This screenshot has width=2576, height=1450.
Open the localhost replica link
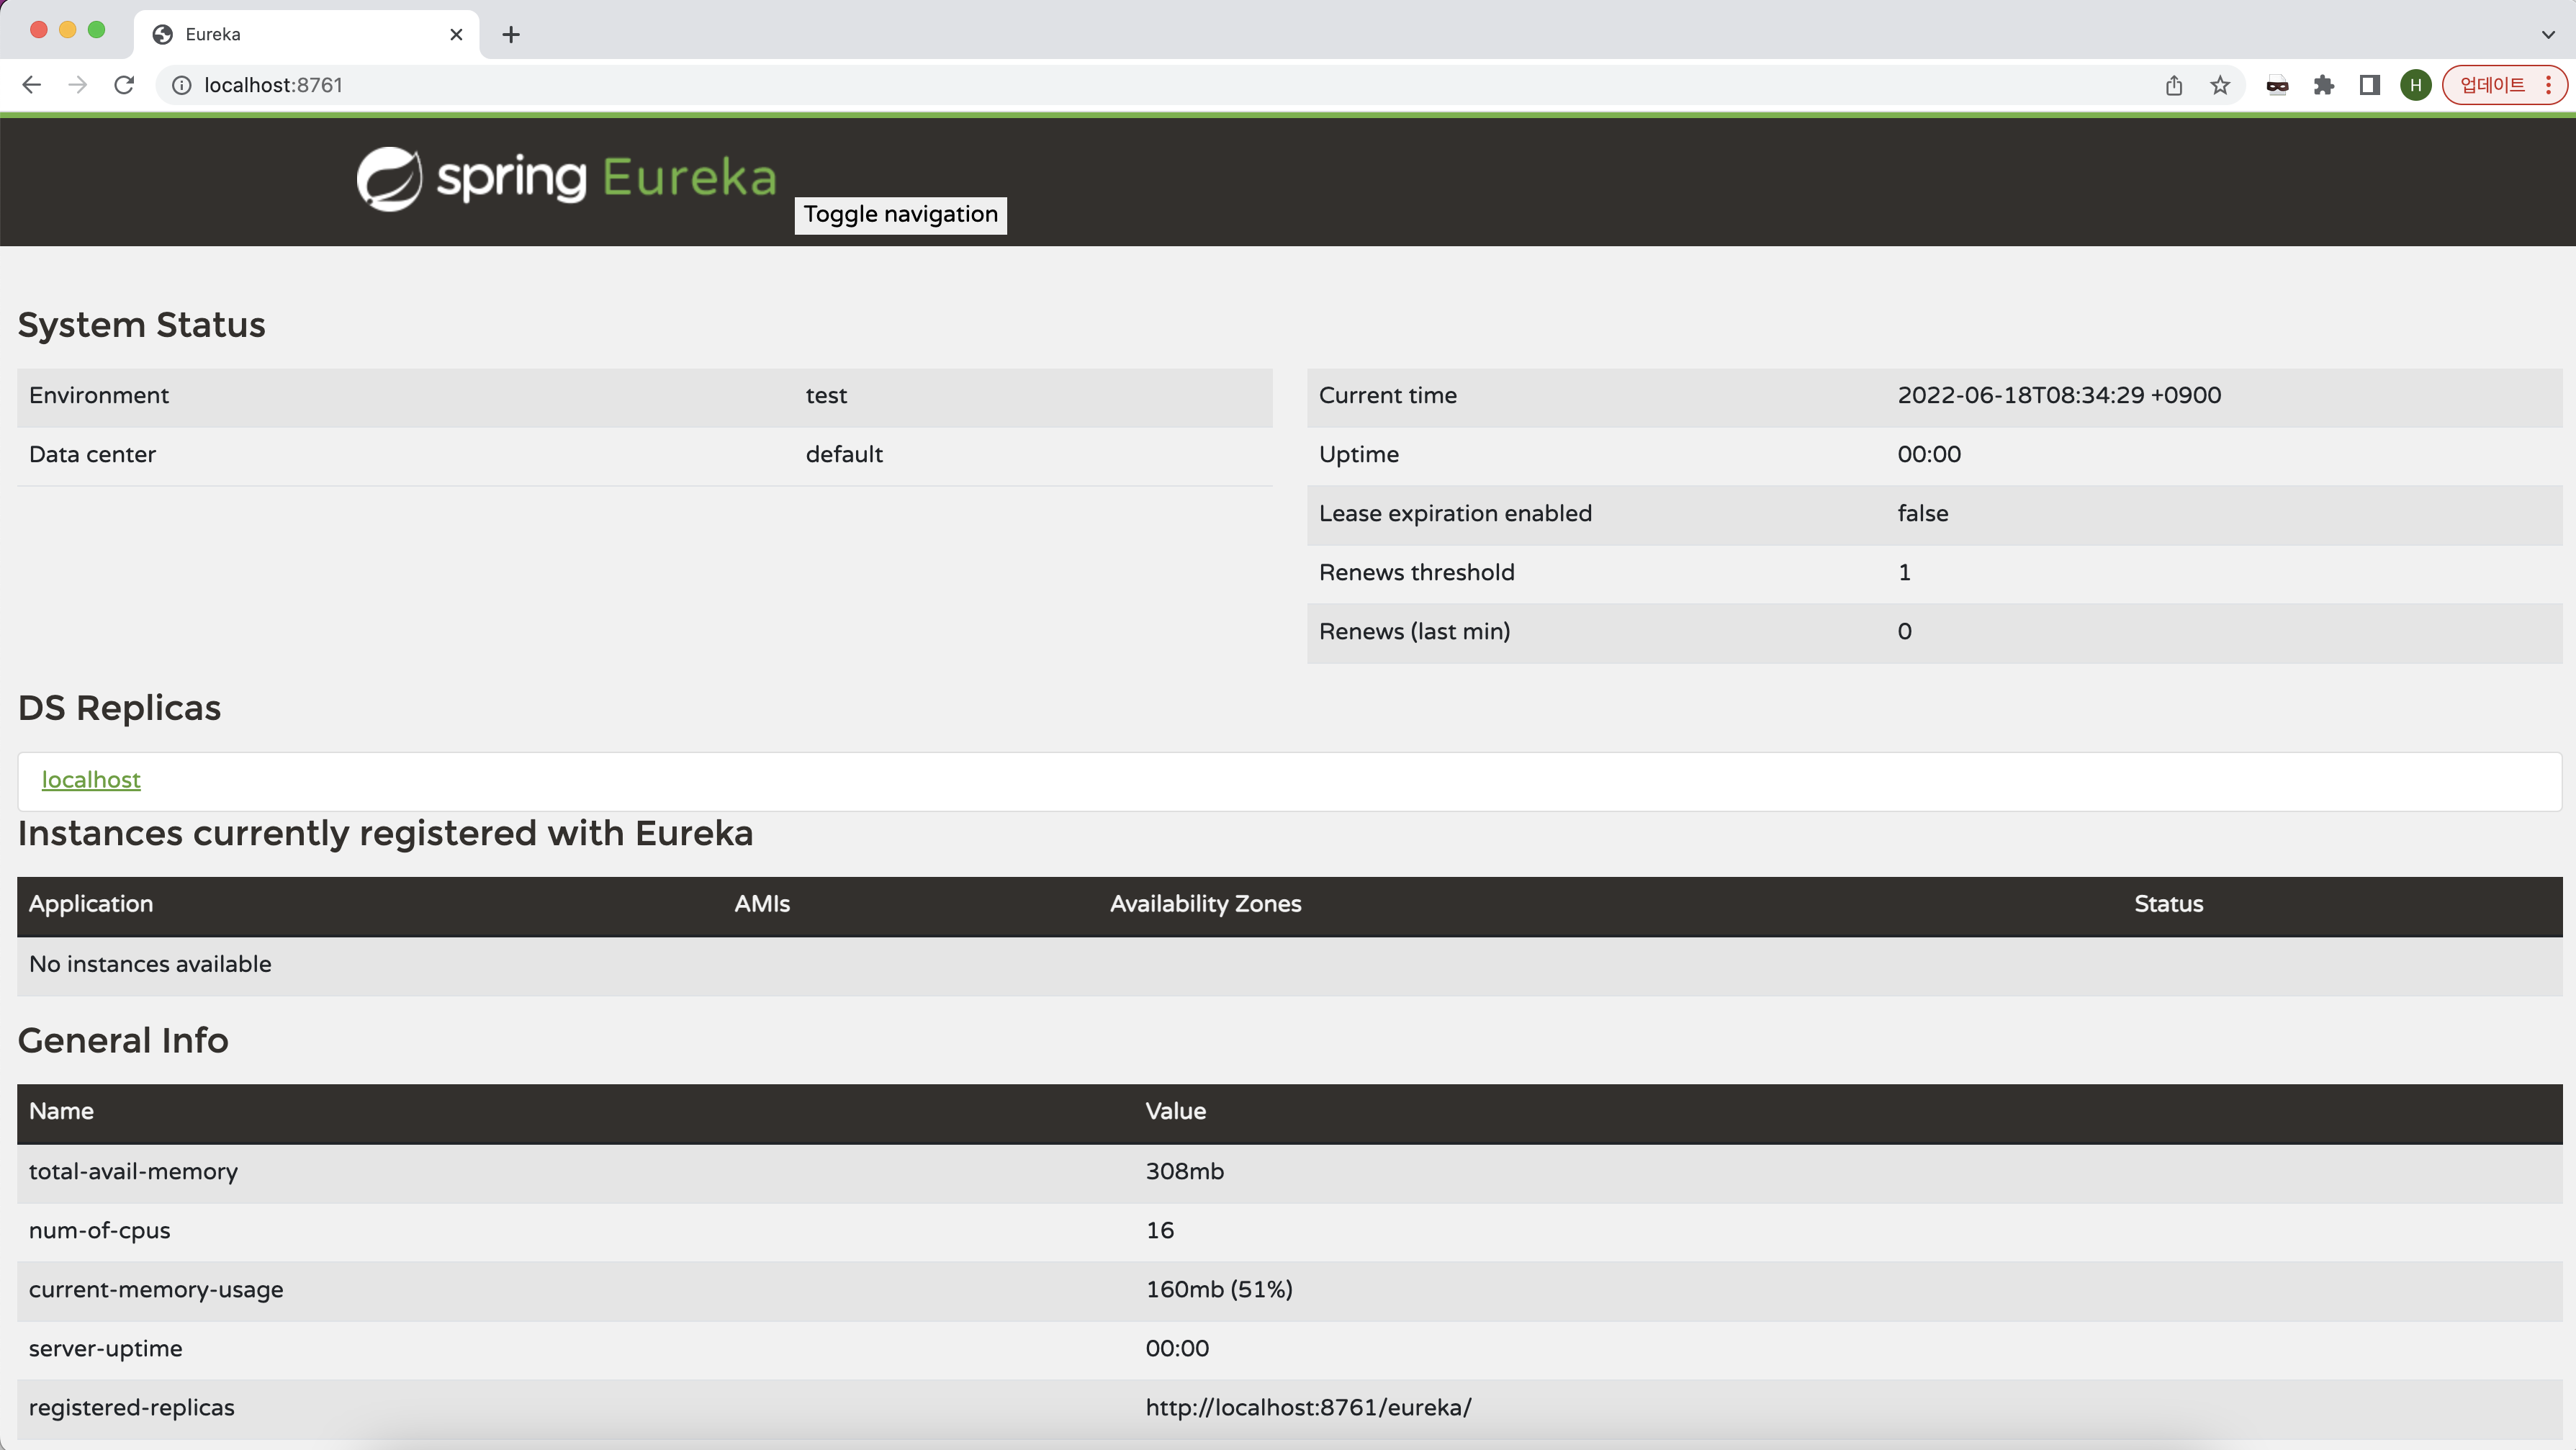pyautogui.click(x=91, y=779)
